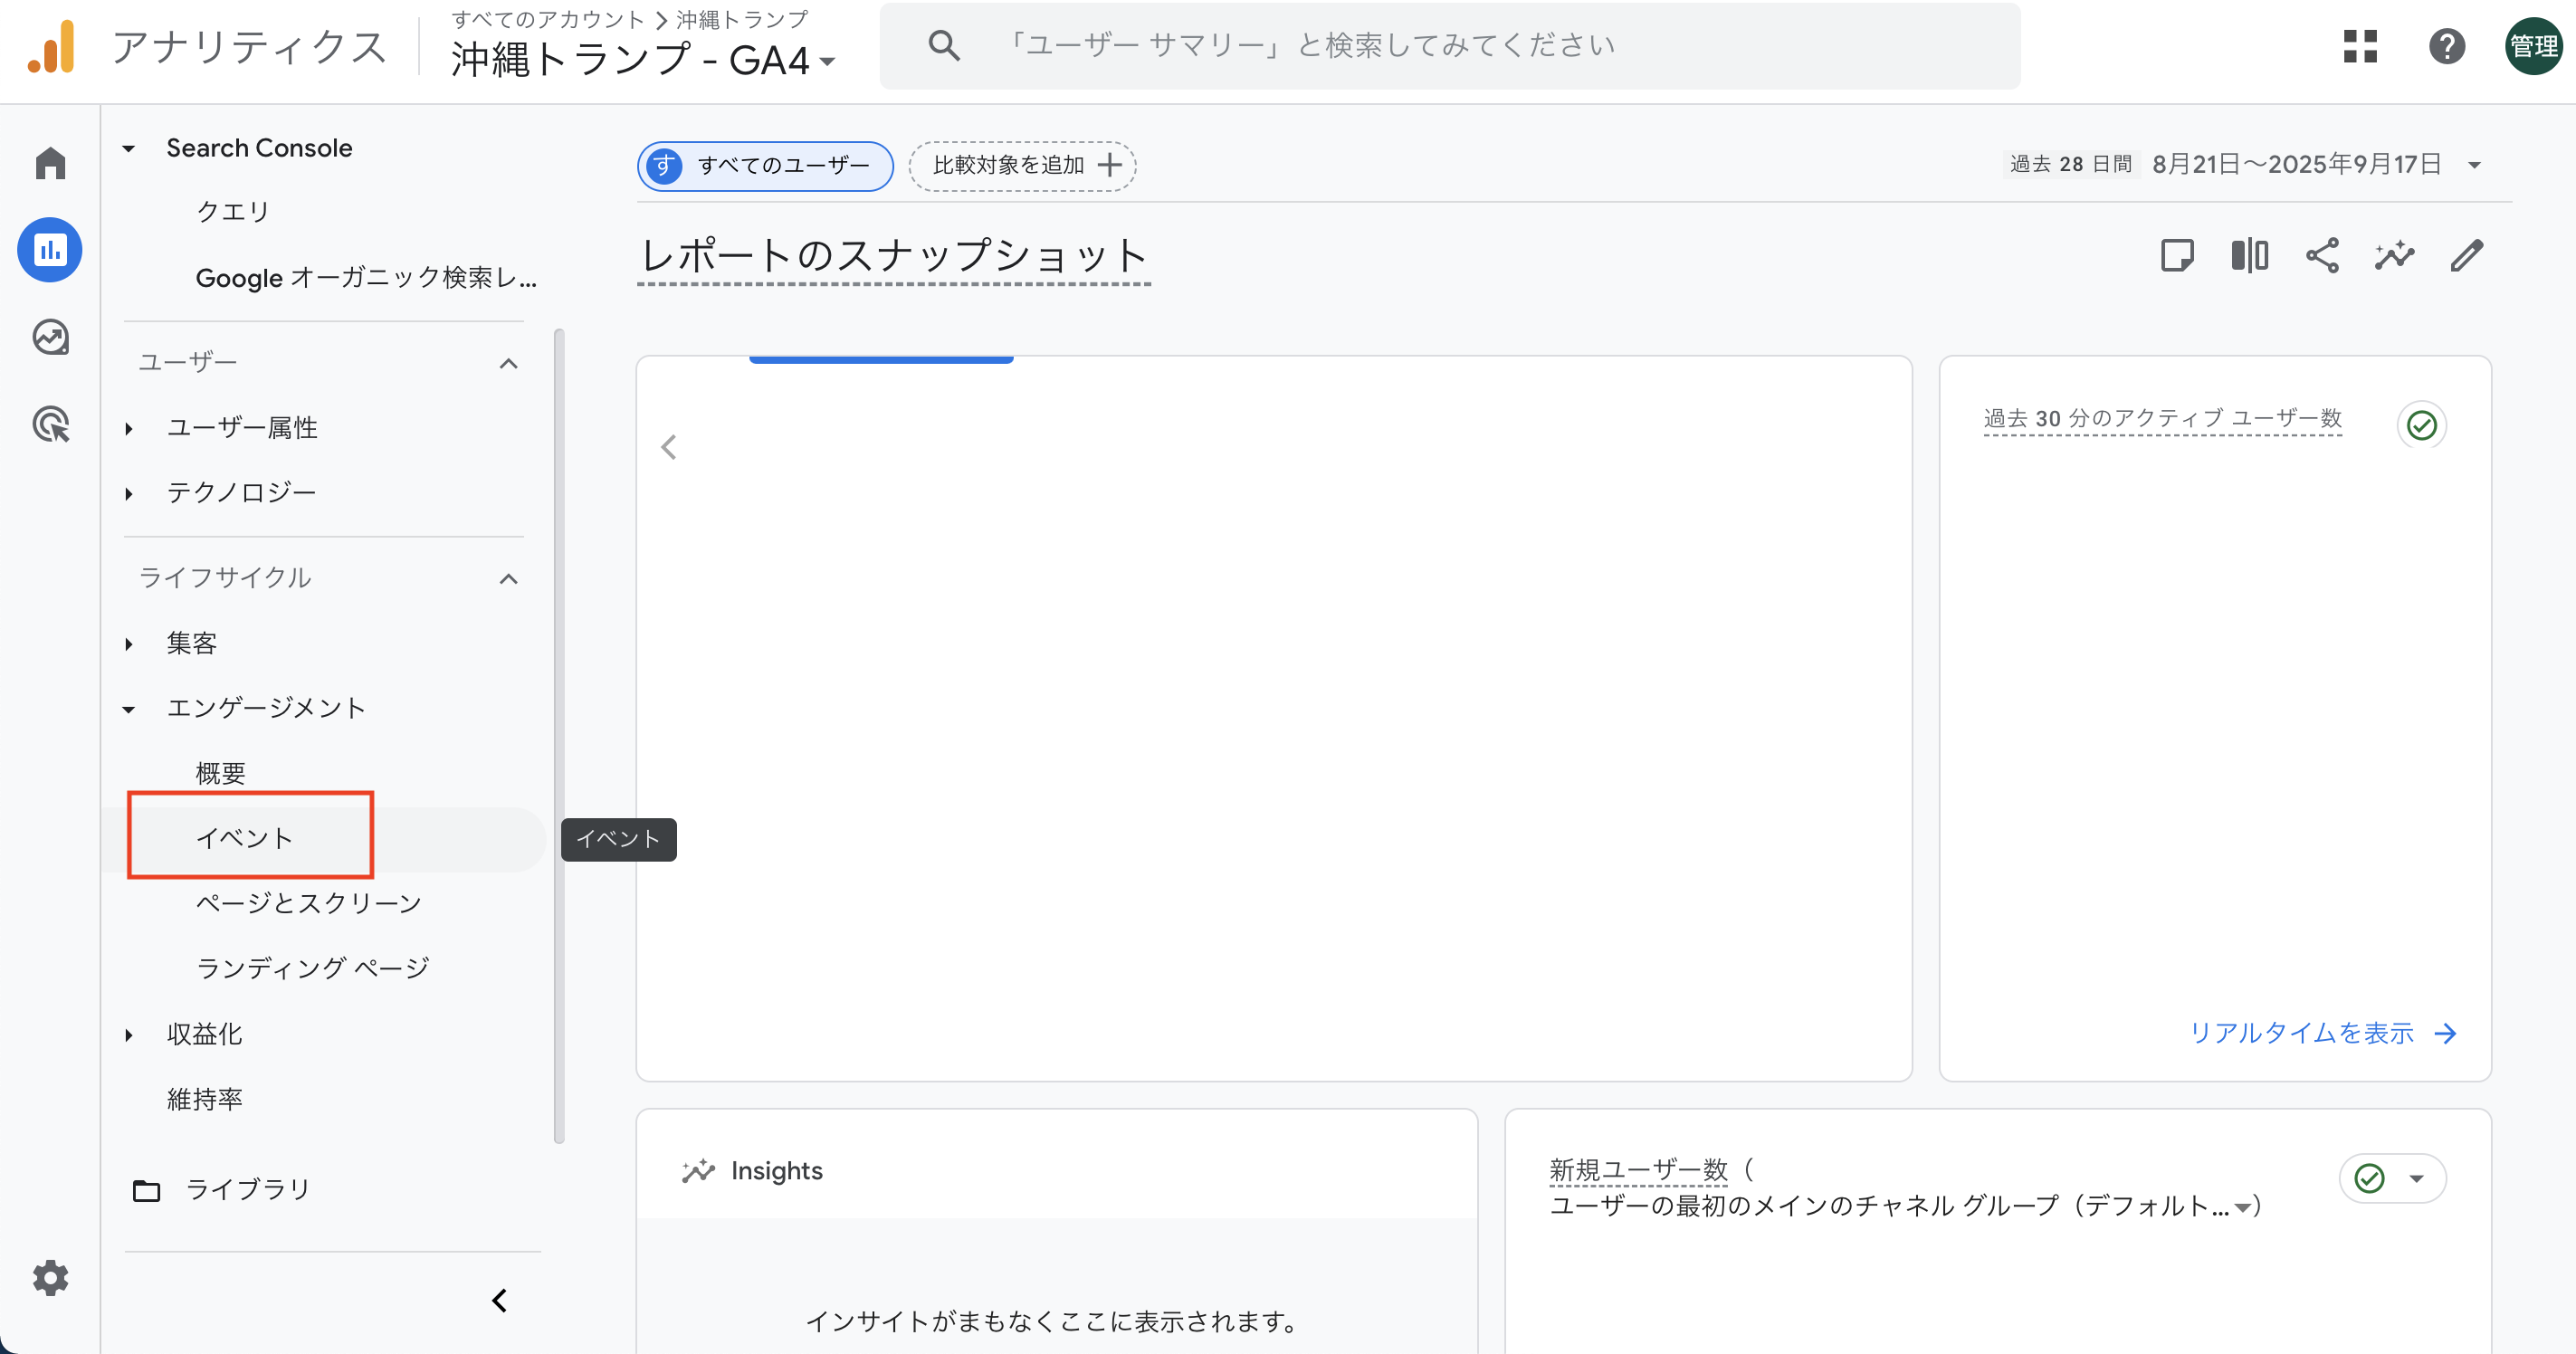
Task: Open the 沖縄トランプ - GA4 property selector
Action: tap(642, 60)
